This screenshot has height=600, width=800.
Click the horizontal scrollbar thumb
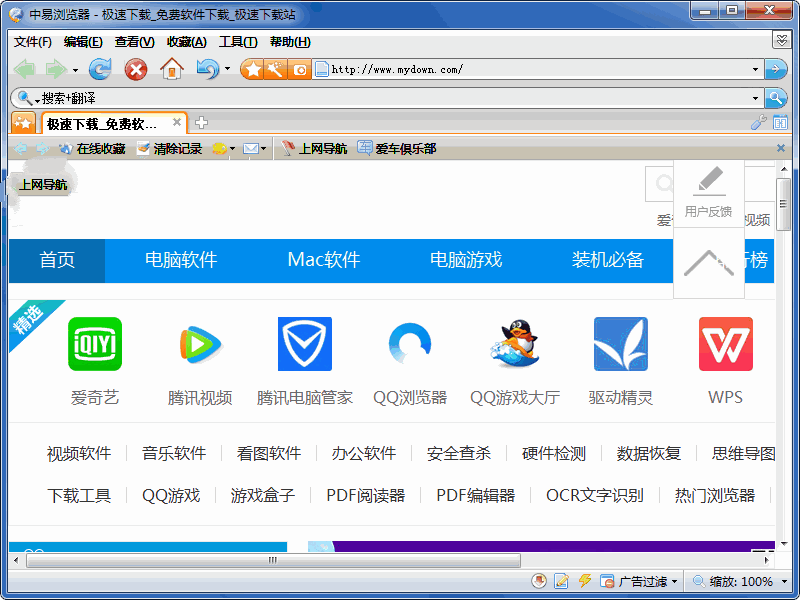click(272, 561)
